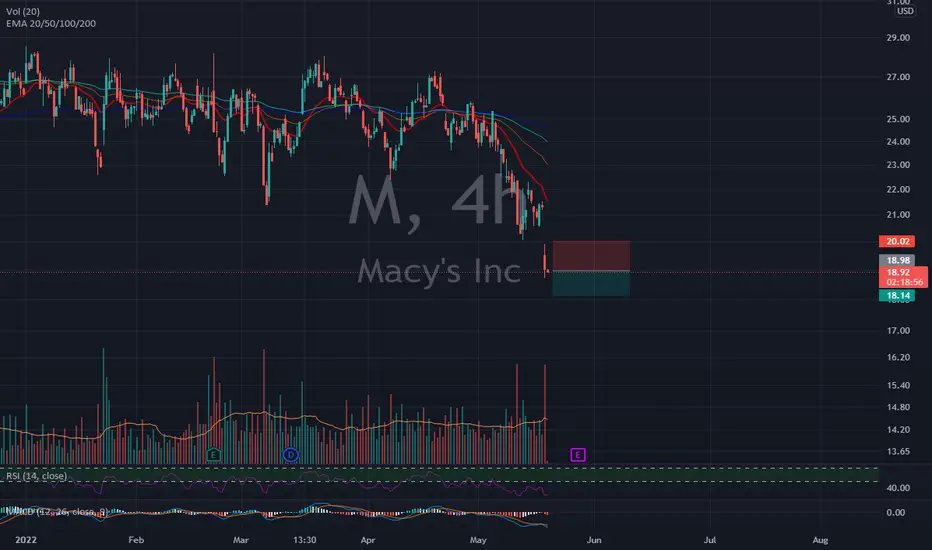This screenshot has height=550, width=932.
Task: Click the blue dividend D marker
Action: click(291, 455)
